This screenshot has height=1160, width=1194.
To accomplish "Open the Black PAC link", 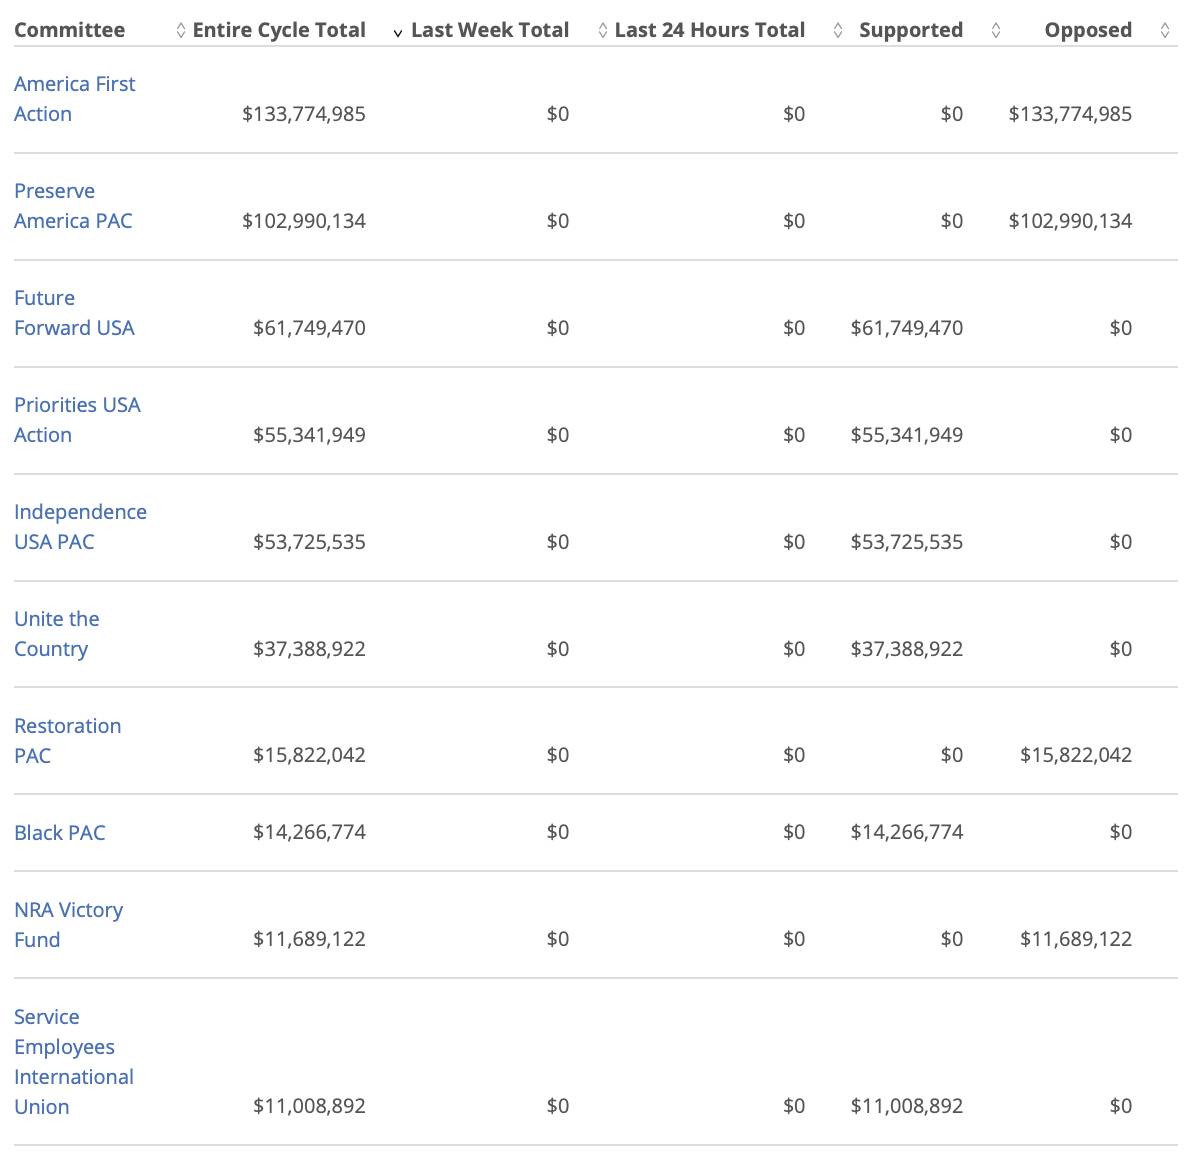I will point(59,832).
